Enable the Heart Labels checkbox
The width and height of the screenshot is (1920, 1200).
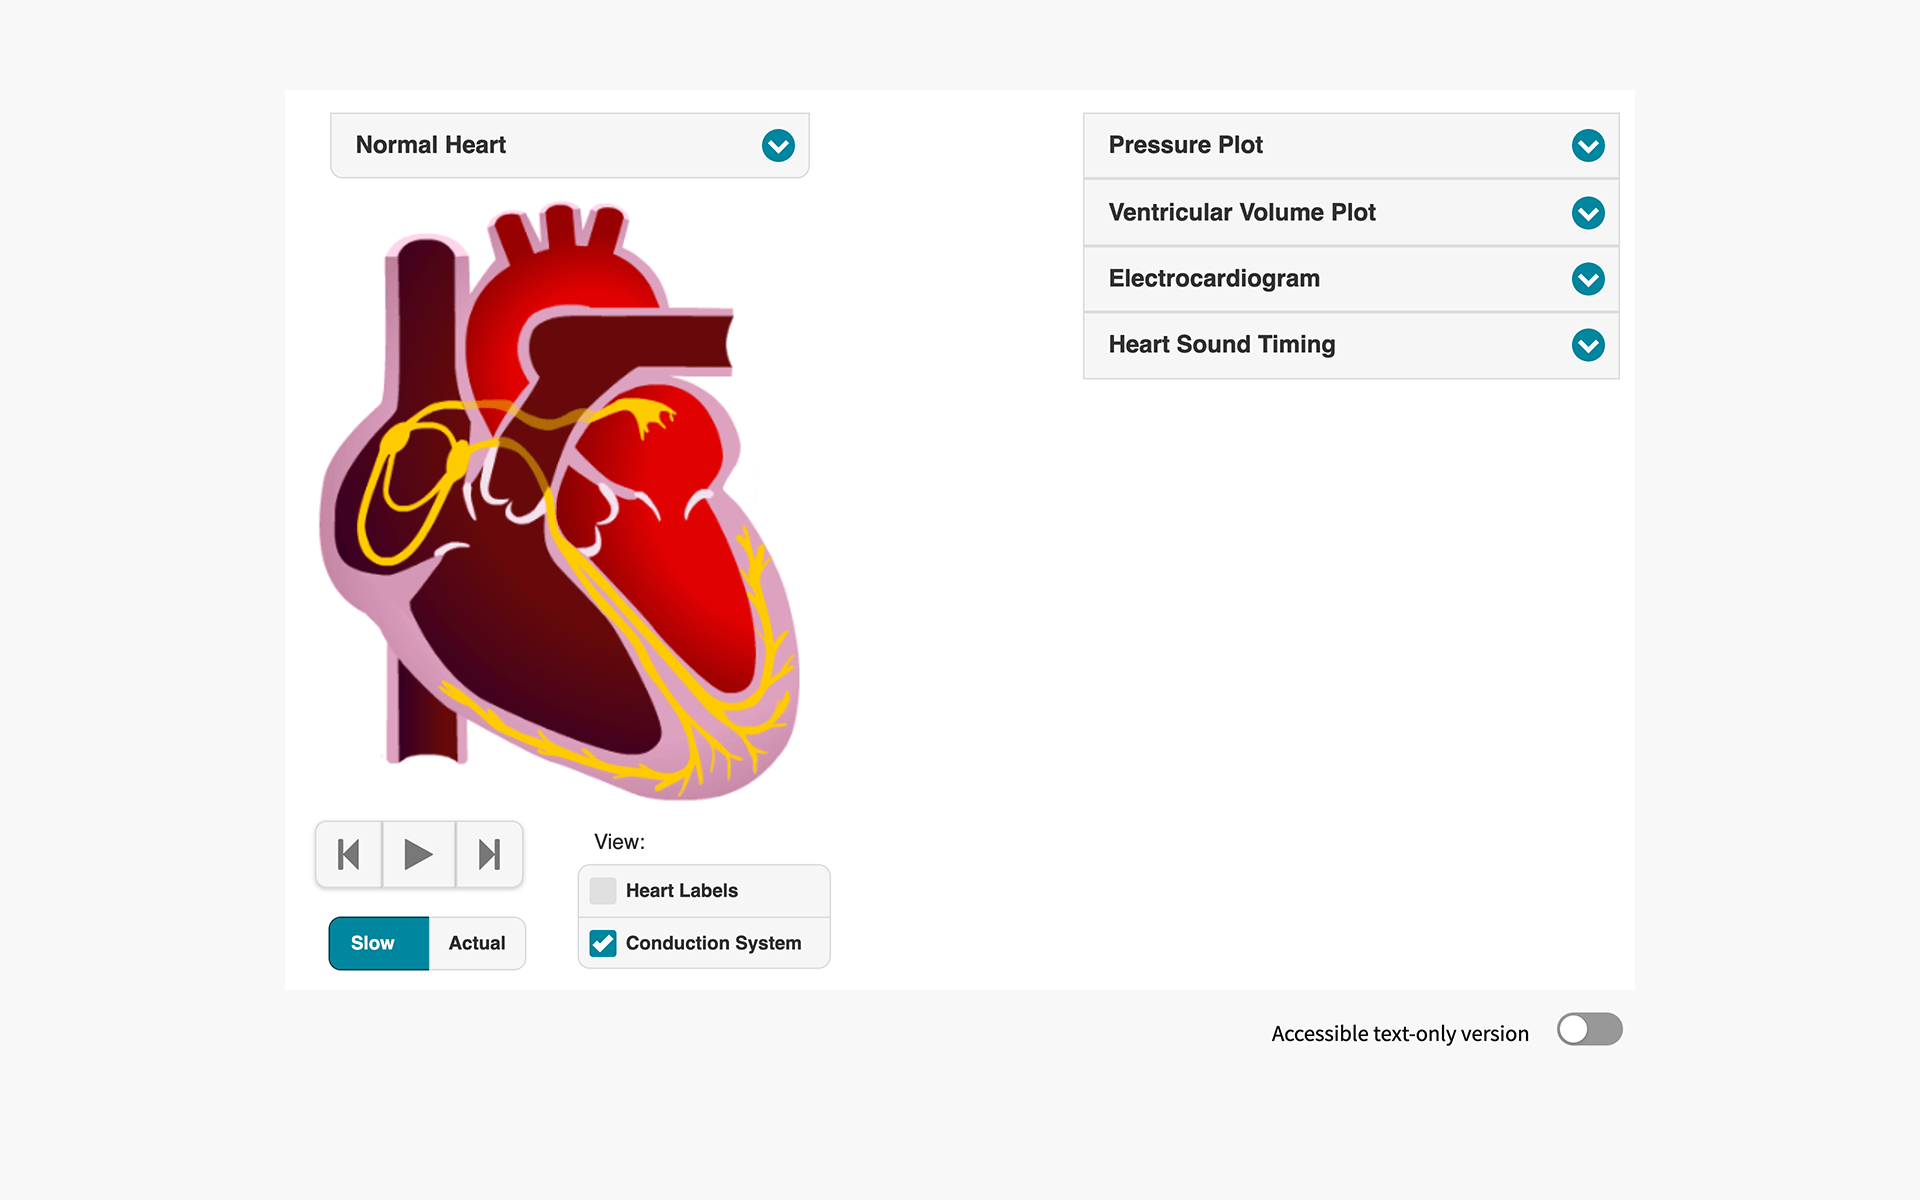(601, 890)
